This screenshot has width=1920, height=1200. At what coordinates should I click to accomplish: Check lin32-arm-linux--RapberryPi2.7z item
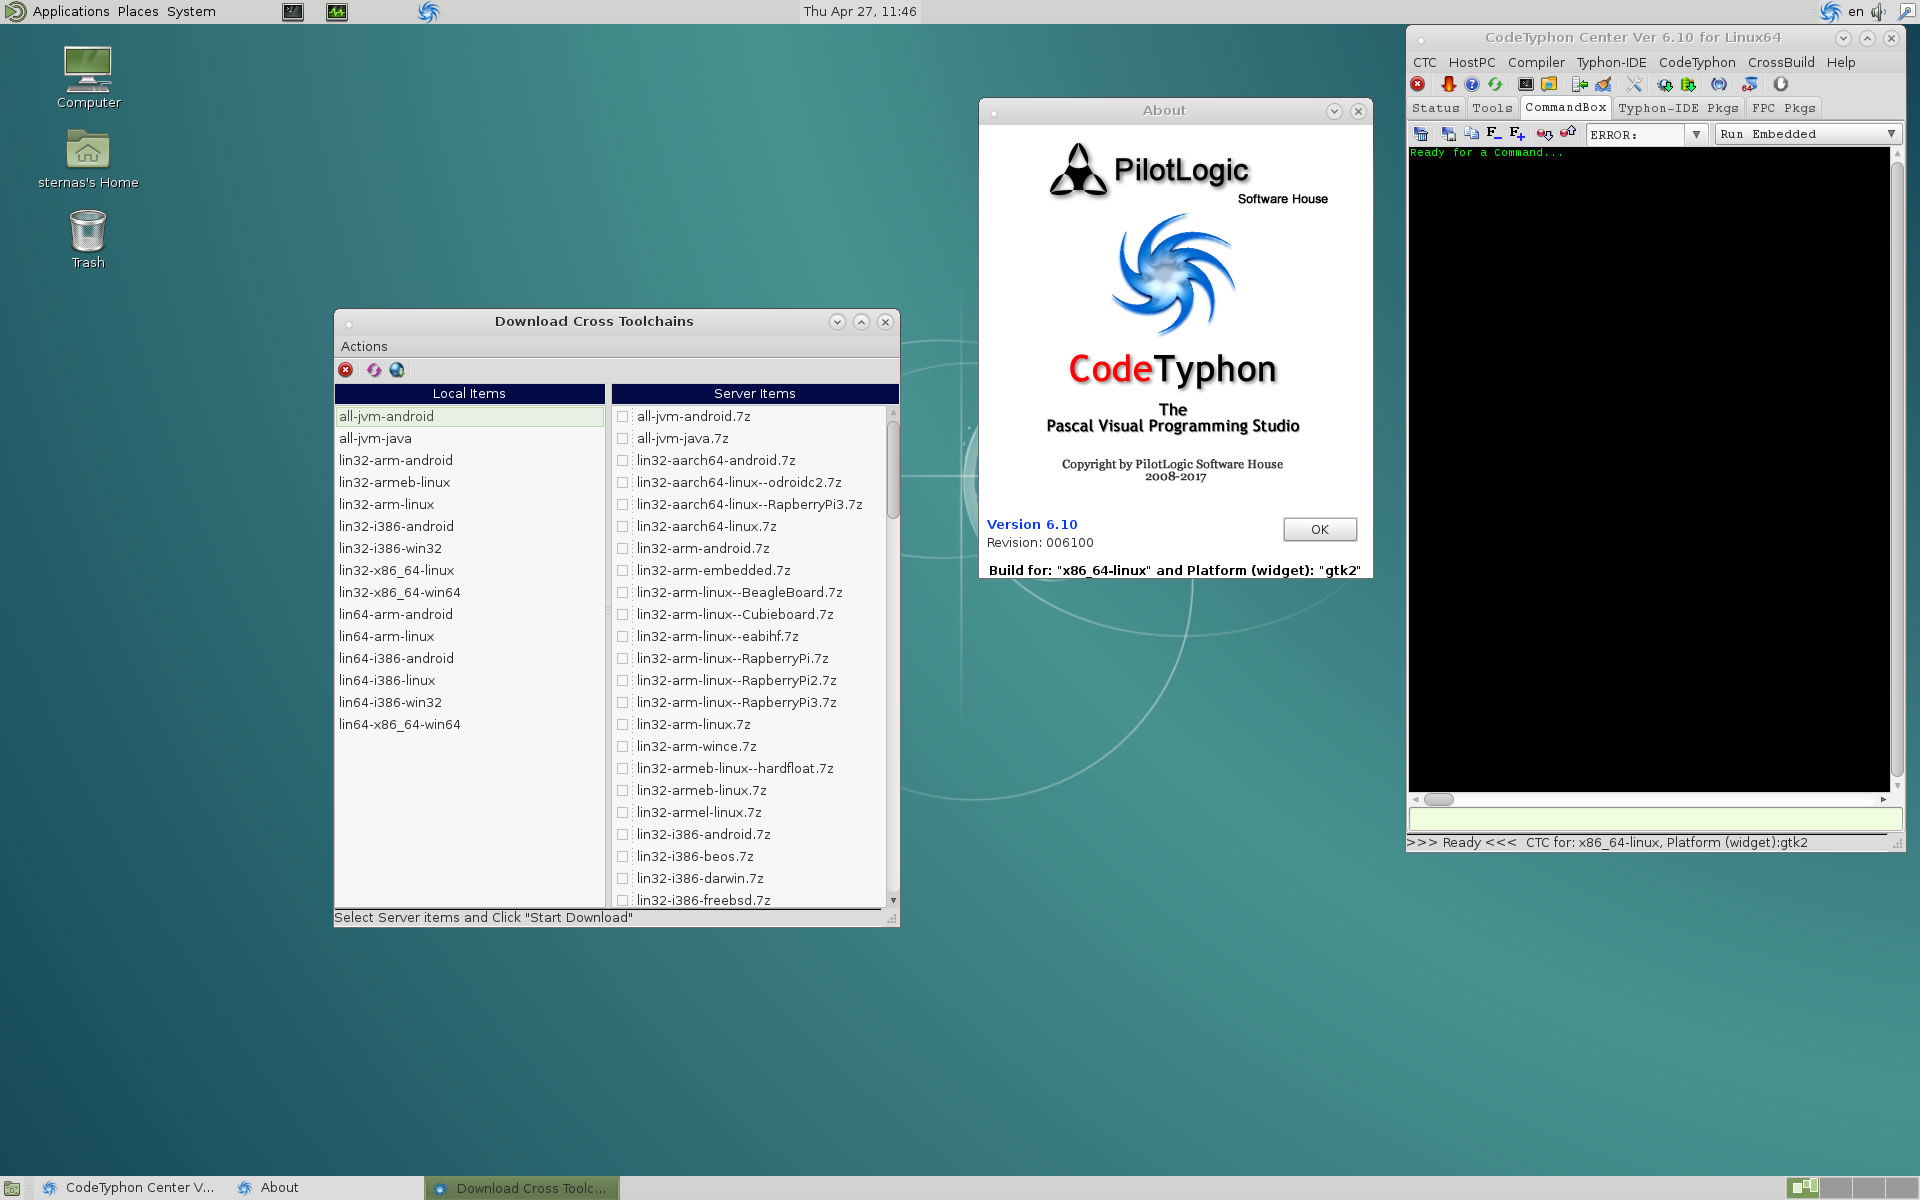[623, 681]
